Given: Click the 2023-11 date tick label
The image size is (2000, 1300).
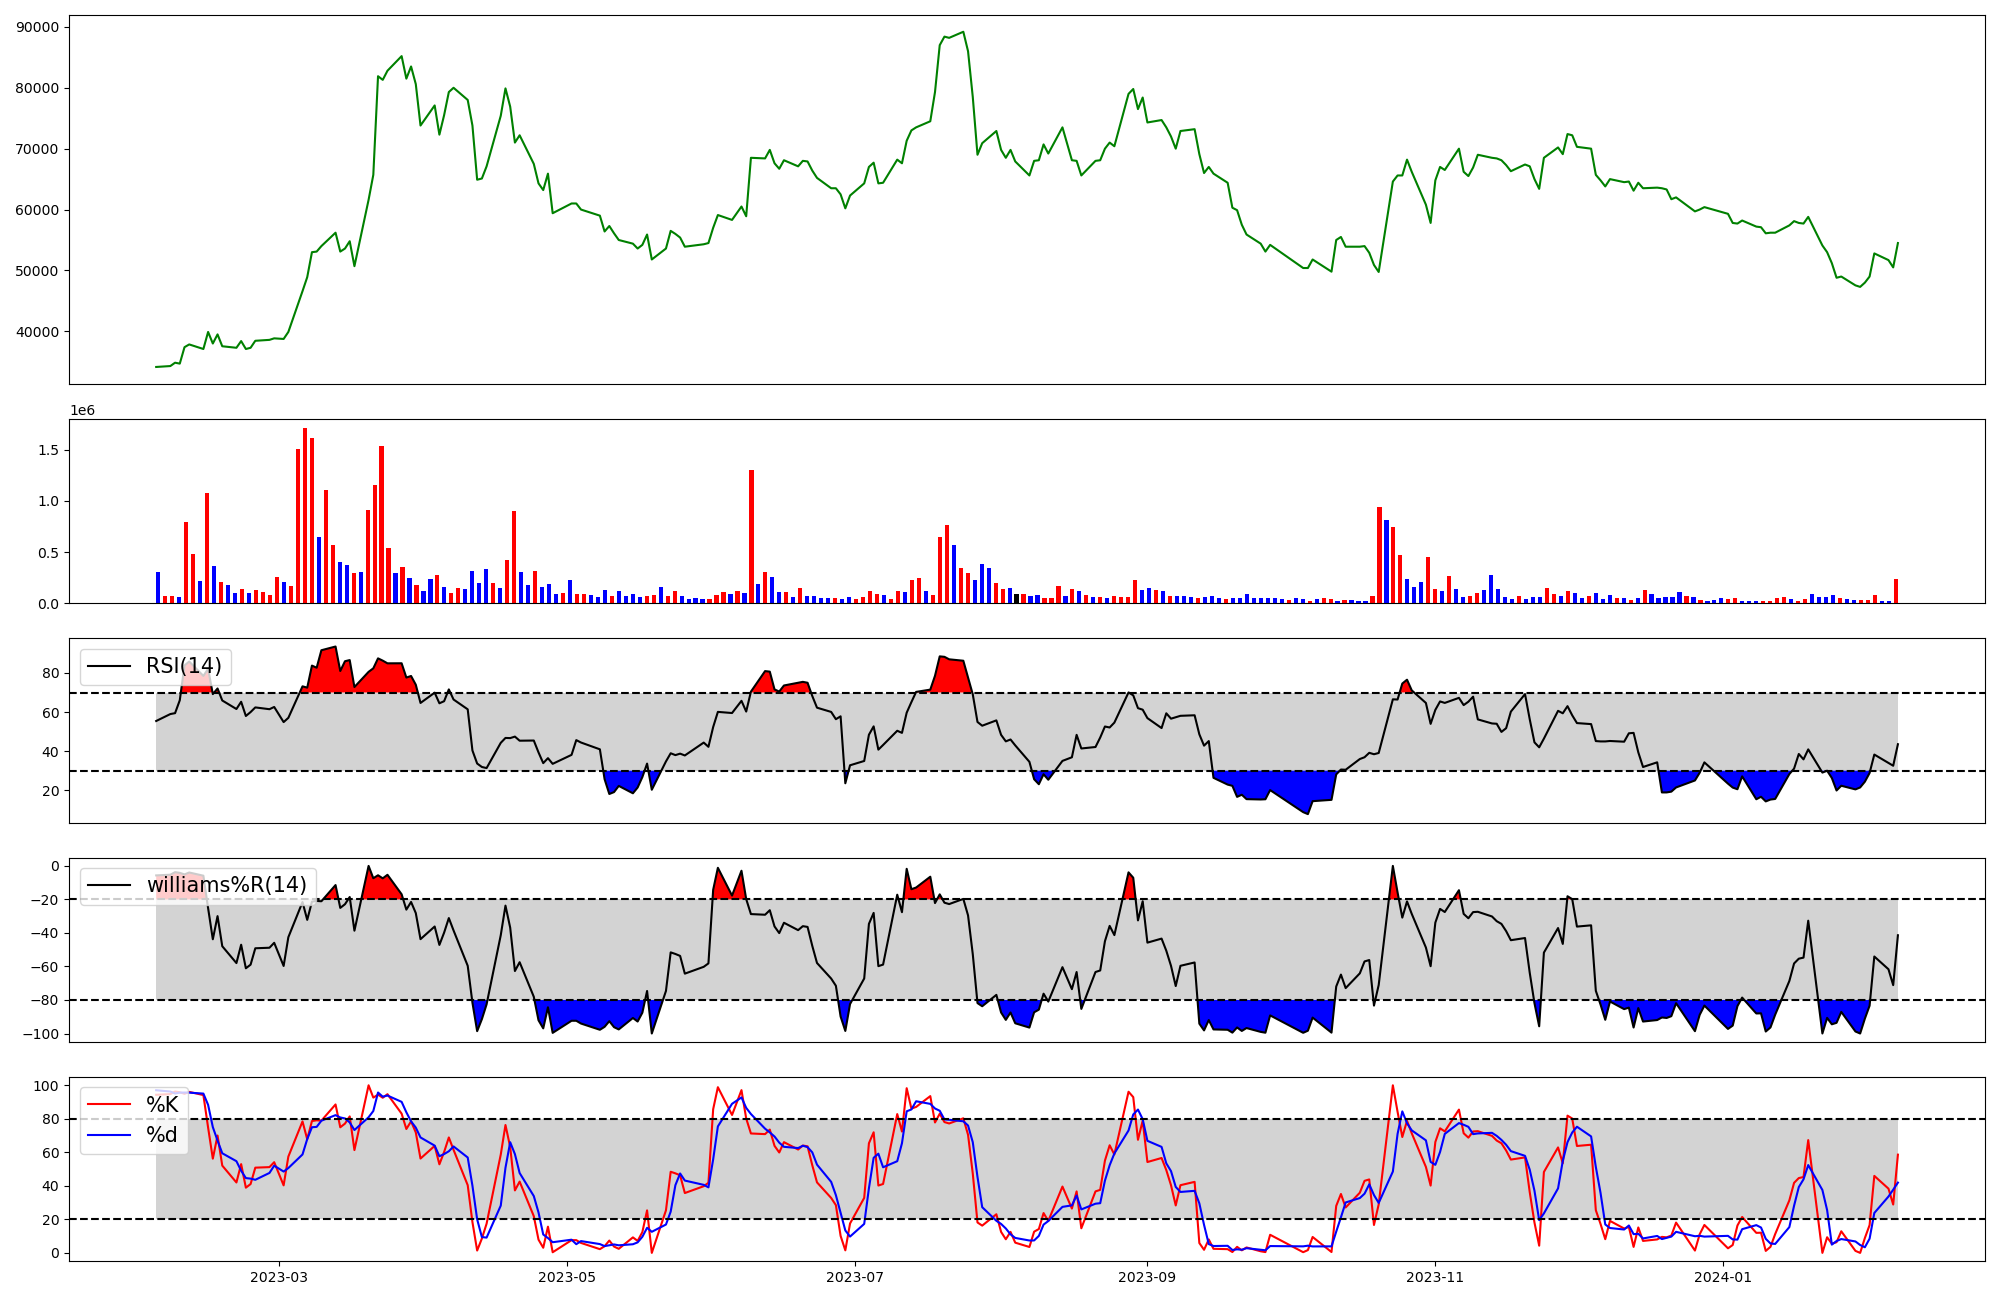Looking at the screenshot, I should click(1435, 1277).
